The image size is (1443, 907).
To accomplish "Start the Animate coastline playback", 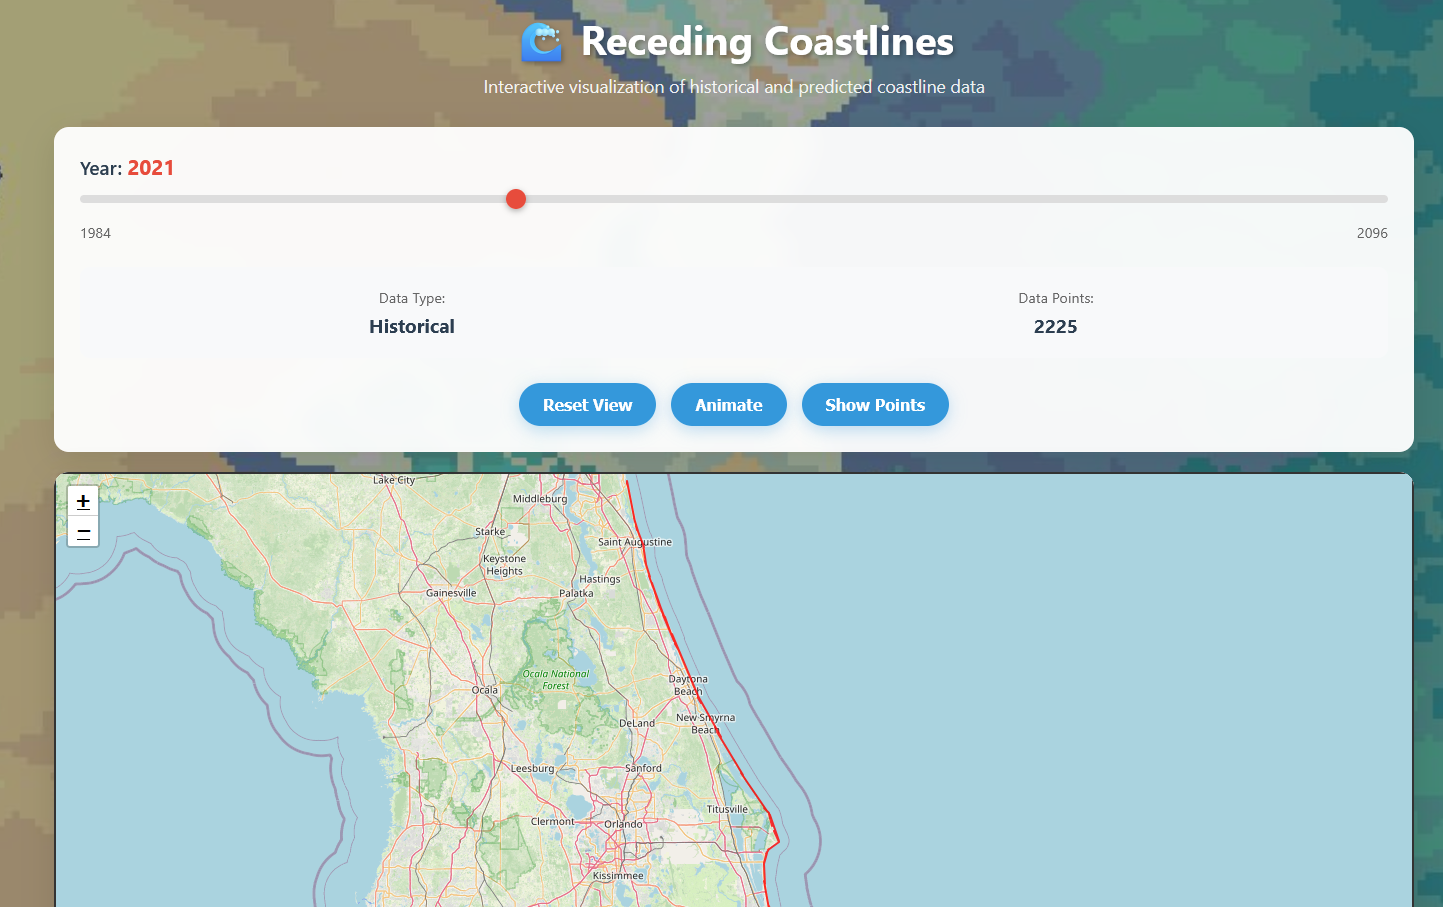I will tap(728, 405).
